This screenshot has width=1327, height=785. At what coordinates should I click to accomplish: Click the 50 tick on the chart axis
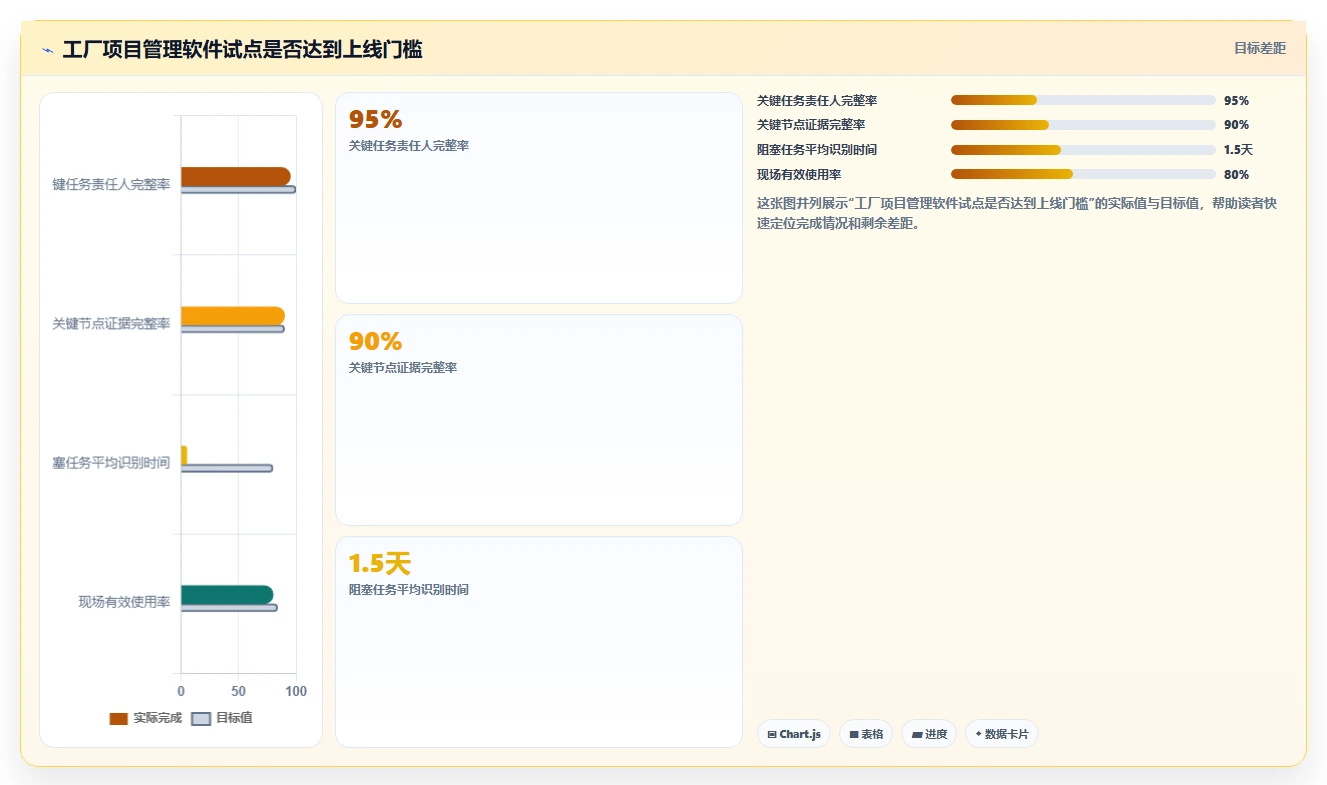point(238,691)
